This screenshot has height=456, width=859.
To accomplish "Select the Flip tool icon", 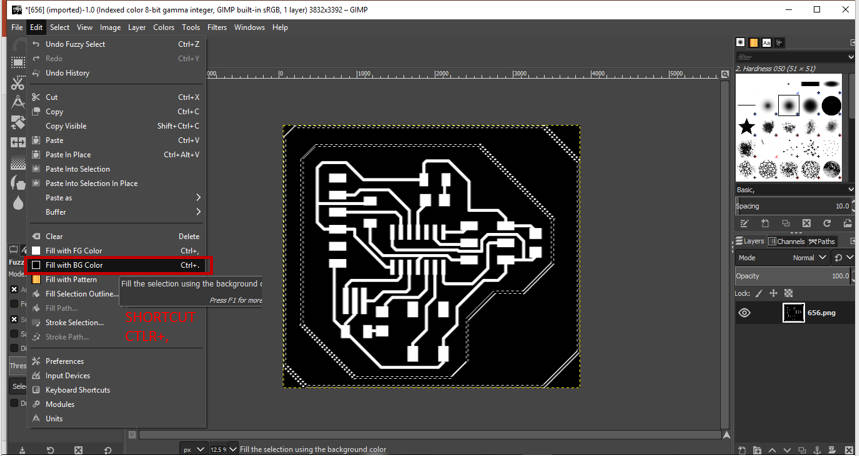I will pyautogui.click(x=18, y=142).
